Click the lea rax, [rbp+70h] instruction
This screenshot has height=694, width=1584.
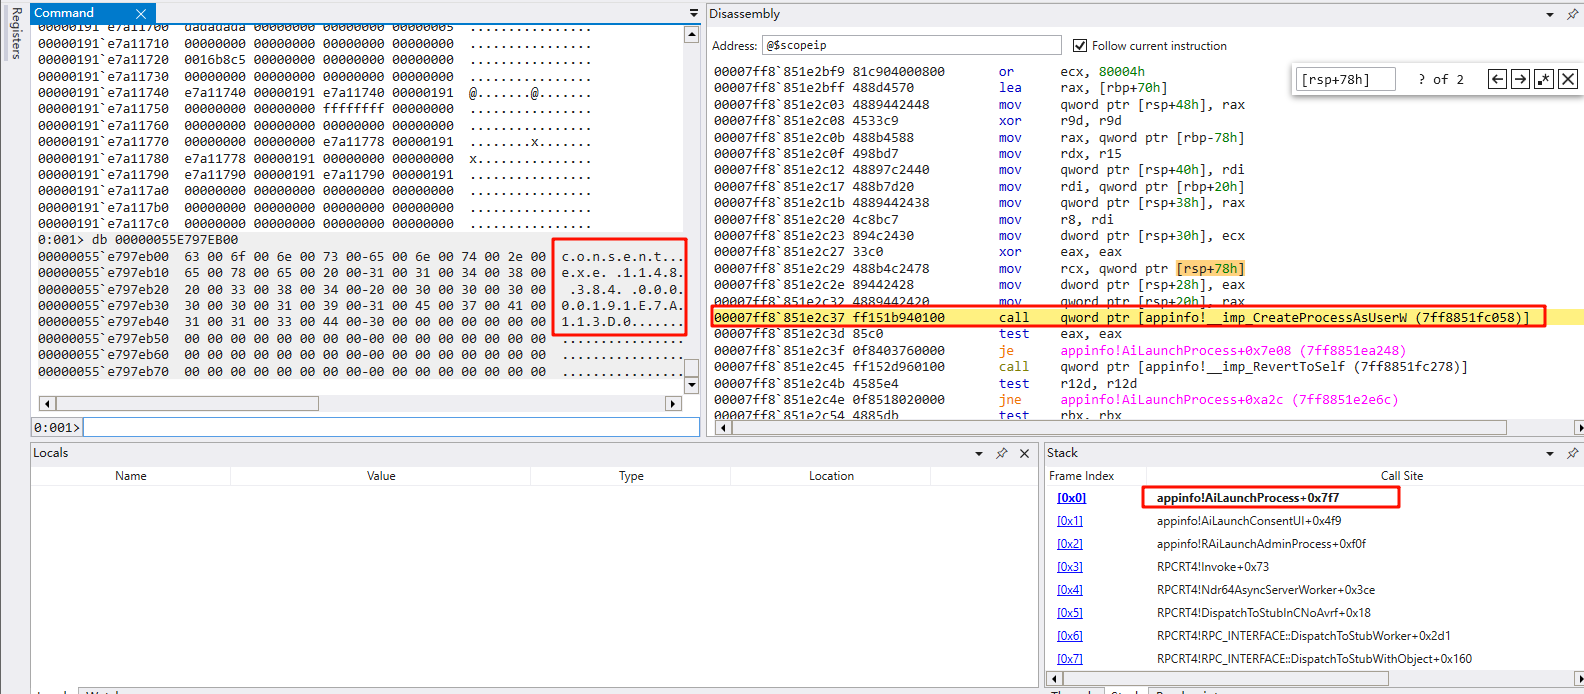(940, 88)
